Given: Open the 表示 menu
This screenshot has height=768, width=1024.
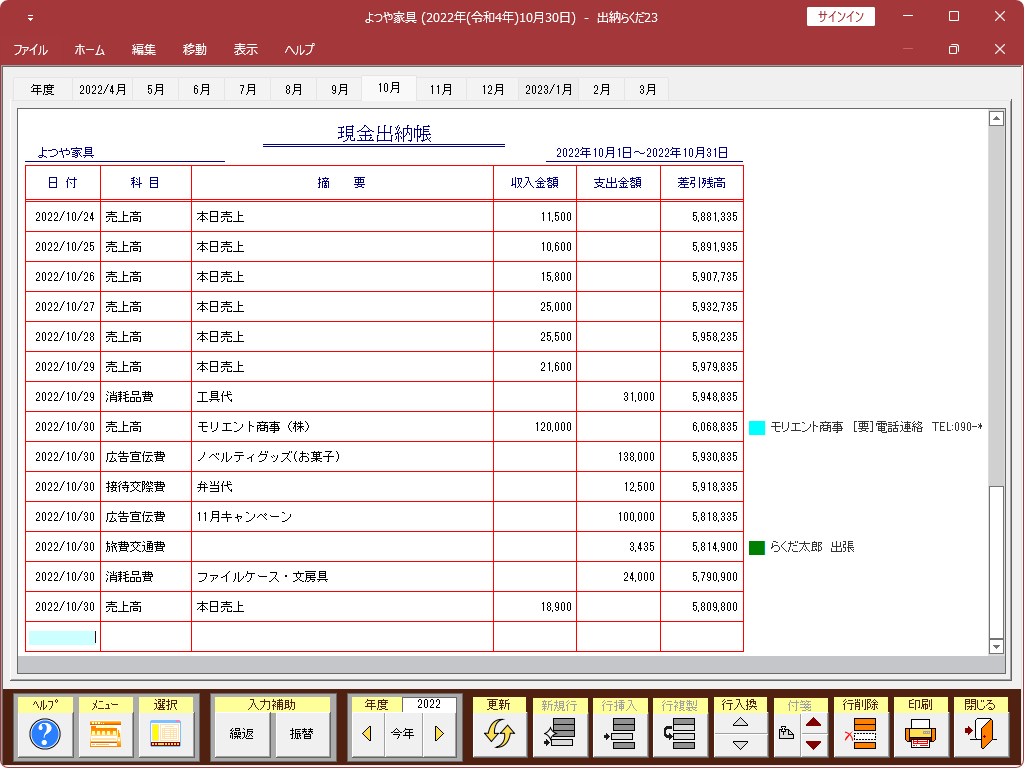Looking at the screenshot, I should [x=246, y=50].
